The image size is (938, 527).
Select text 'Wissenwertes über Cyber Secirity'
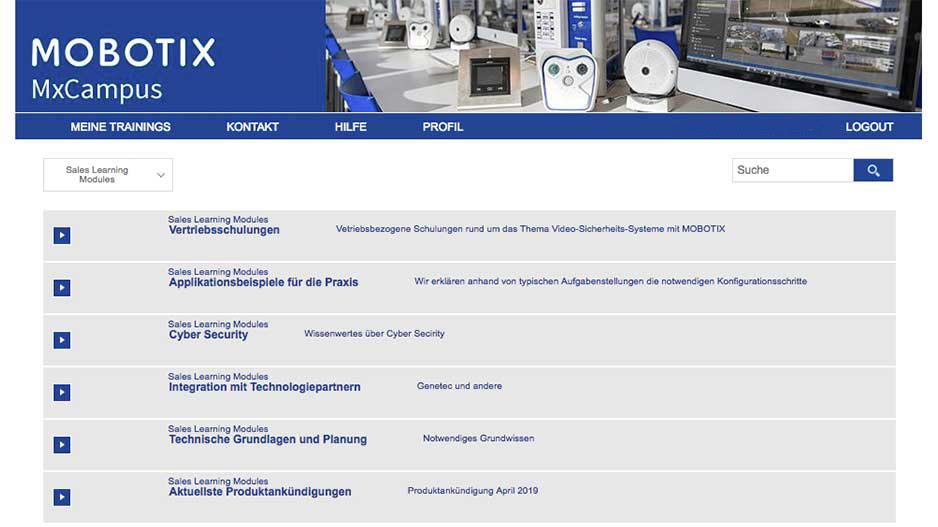[x=374, y=334]
